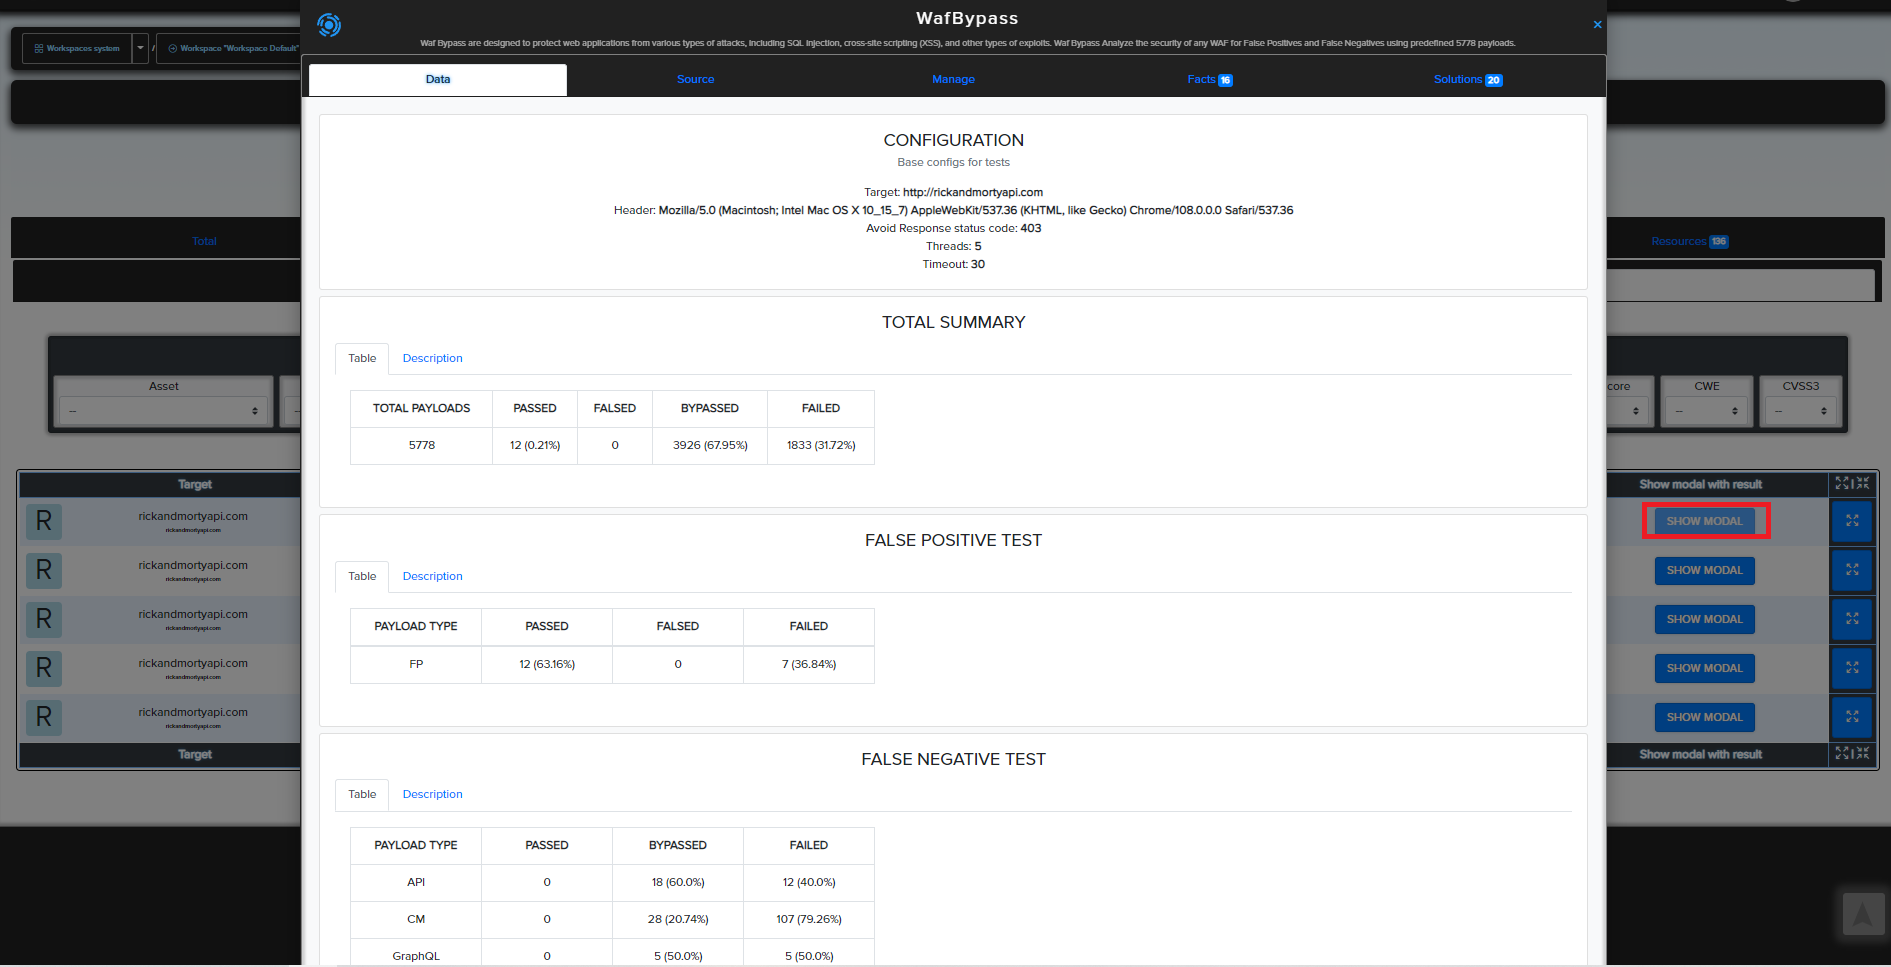Click the FP passed value 12 (63.16%)
Image resolution: width=1891 pixels, height=967 pixels.
tap(547, 664)
